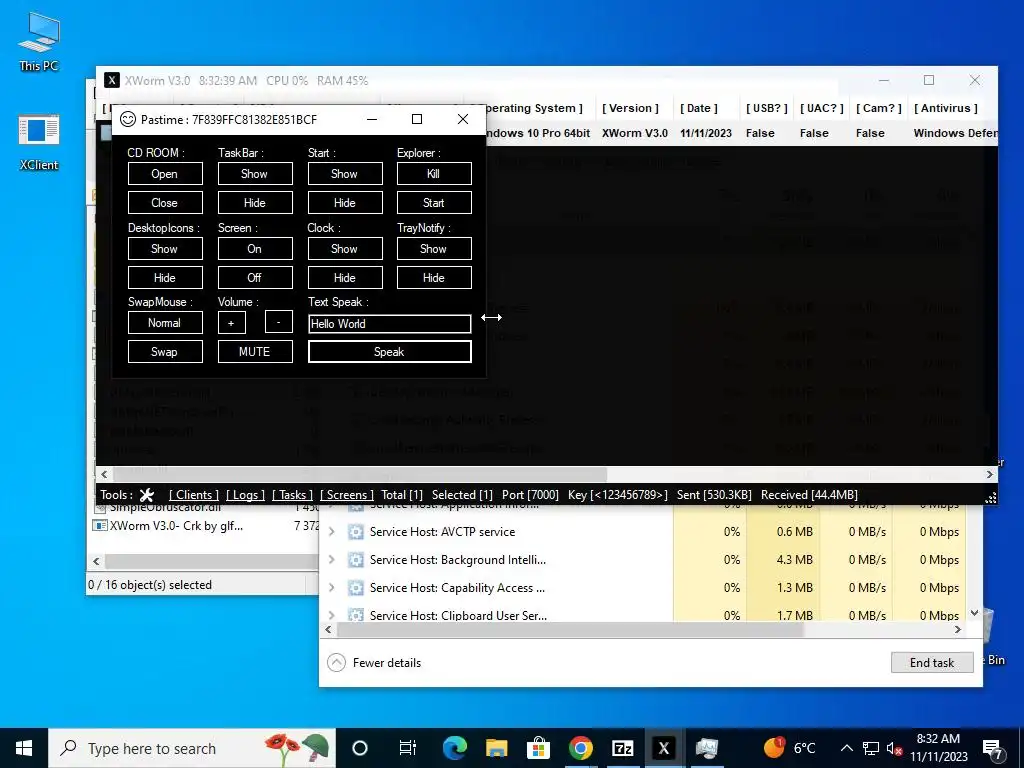
Task: Select the XClient desktop icon
Action: (x=39, y=143)
